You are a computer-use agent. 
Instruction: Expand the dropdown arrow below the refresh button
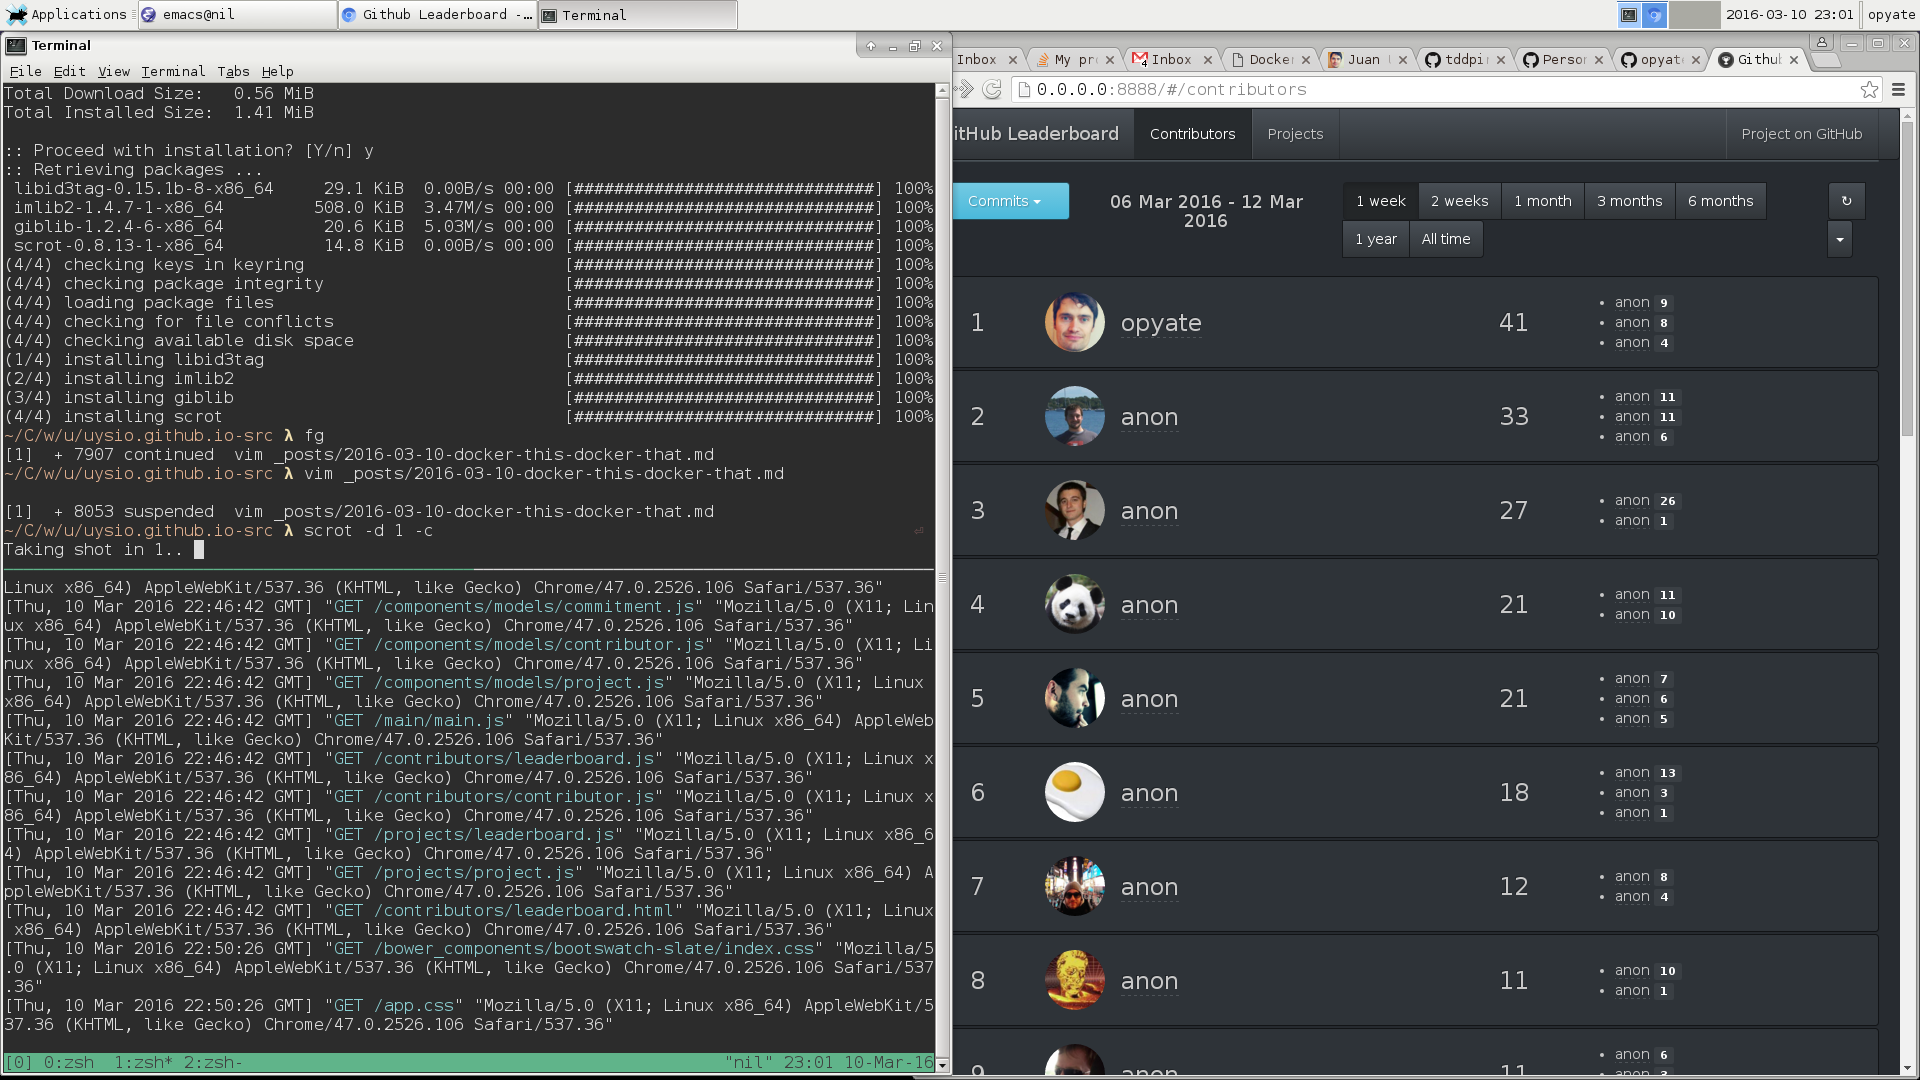[x=1839, y=239]
